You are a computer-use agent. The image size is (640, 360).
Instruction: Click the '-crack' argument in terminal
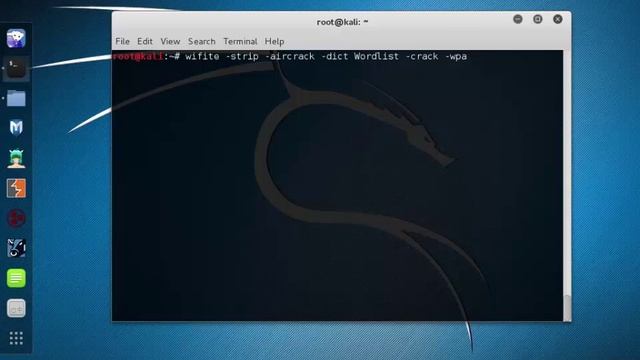pyautogui.click(x=422, y=56)
